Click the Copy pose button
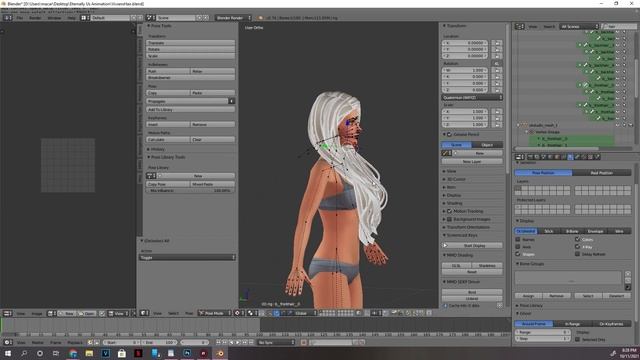This screenshot has height=360, width=640. [x=168, y=93]
